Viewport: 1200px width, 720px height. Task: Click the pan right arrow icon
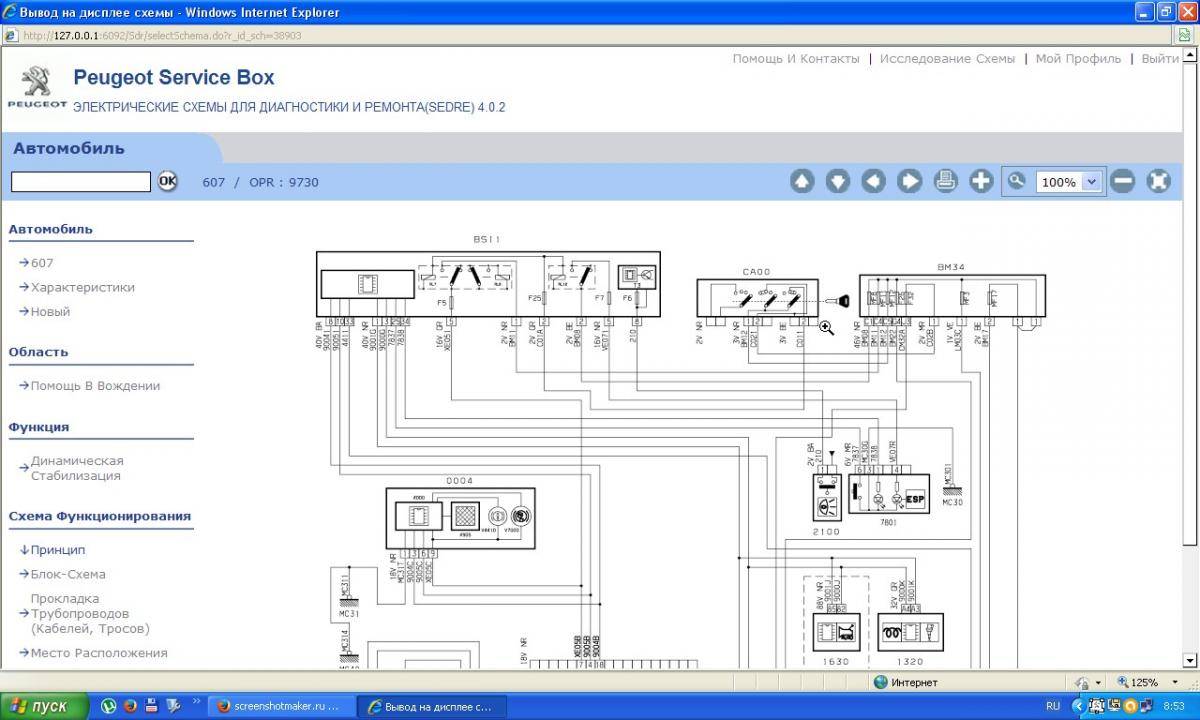coord(910,181)
